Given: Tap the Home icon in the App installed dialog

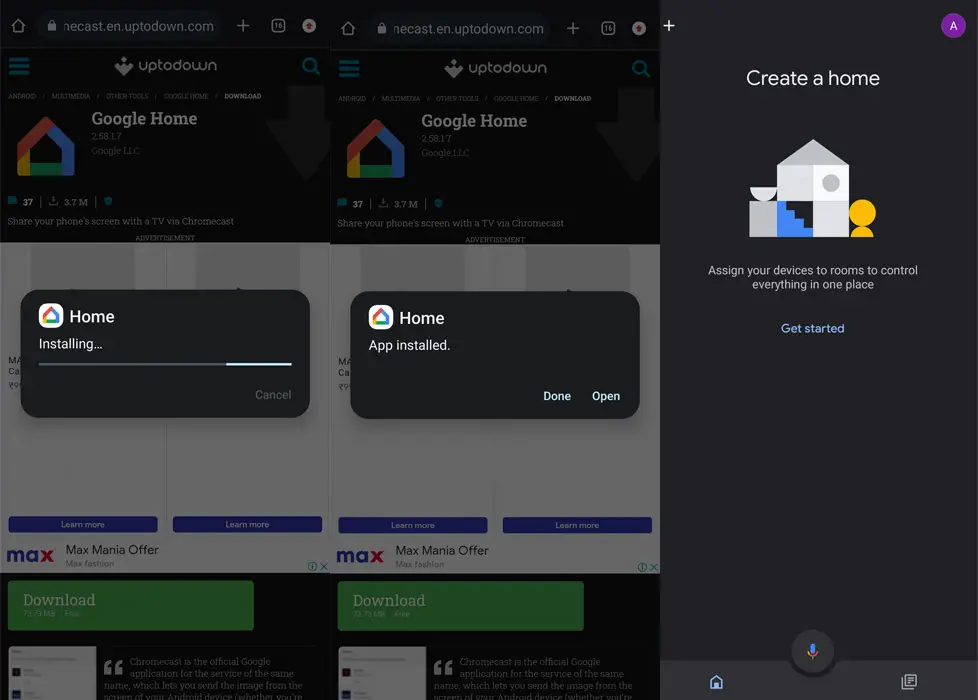Looking at the screenshot, I should click(381, 317).
